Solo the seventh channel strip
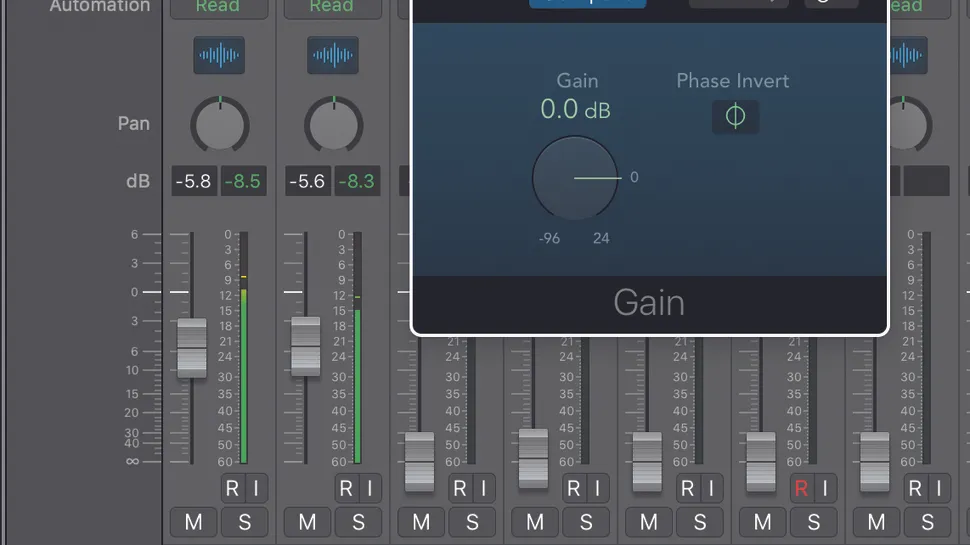Image resolution: width=970 pixels, height=545 pixels. (x=927, y=522)
